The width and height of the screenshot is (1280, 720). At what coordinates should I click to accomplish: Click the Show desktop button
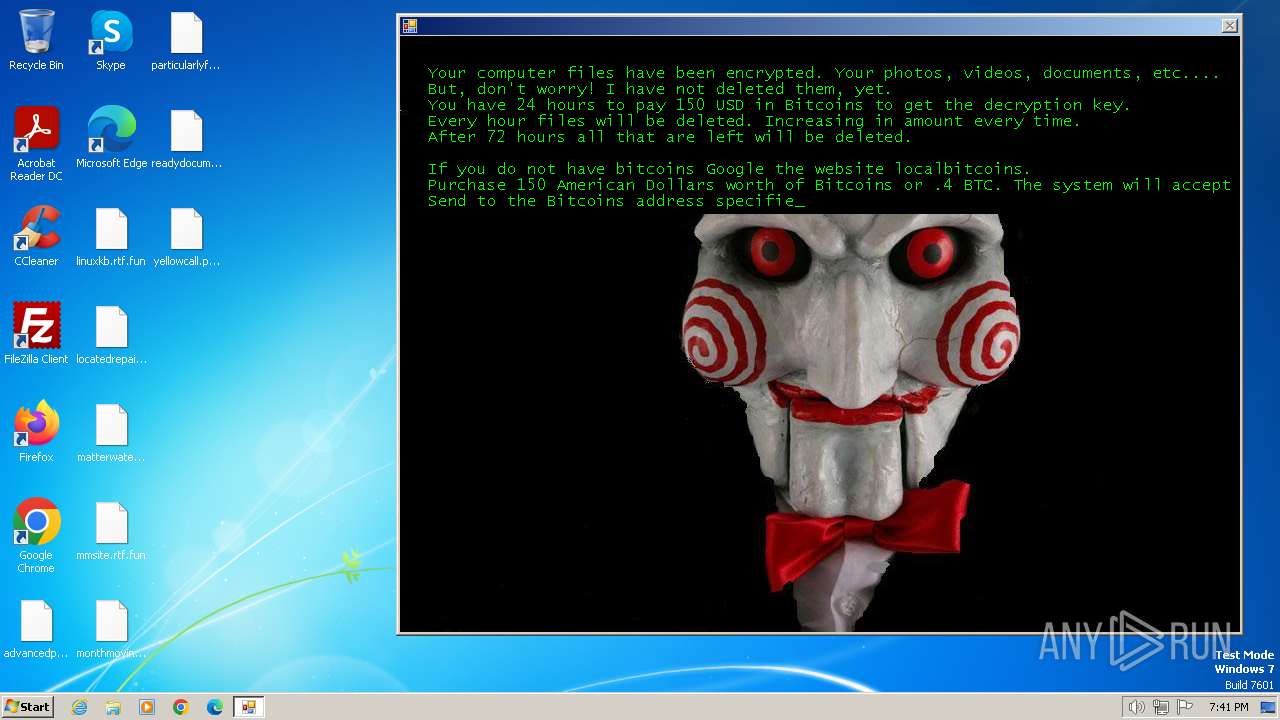(x=1268, y=707)
